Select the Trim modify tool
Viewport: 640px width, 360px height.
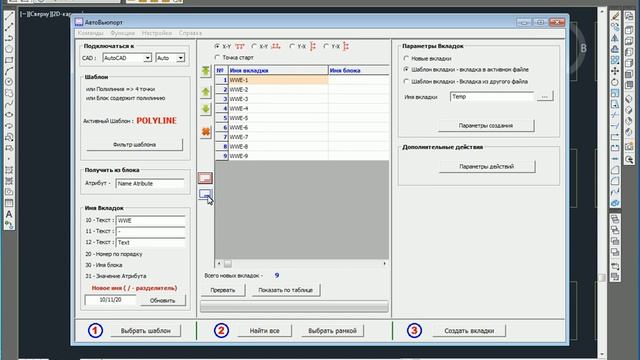(615, 115)
